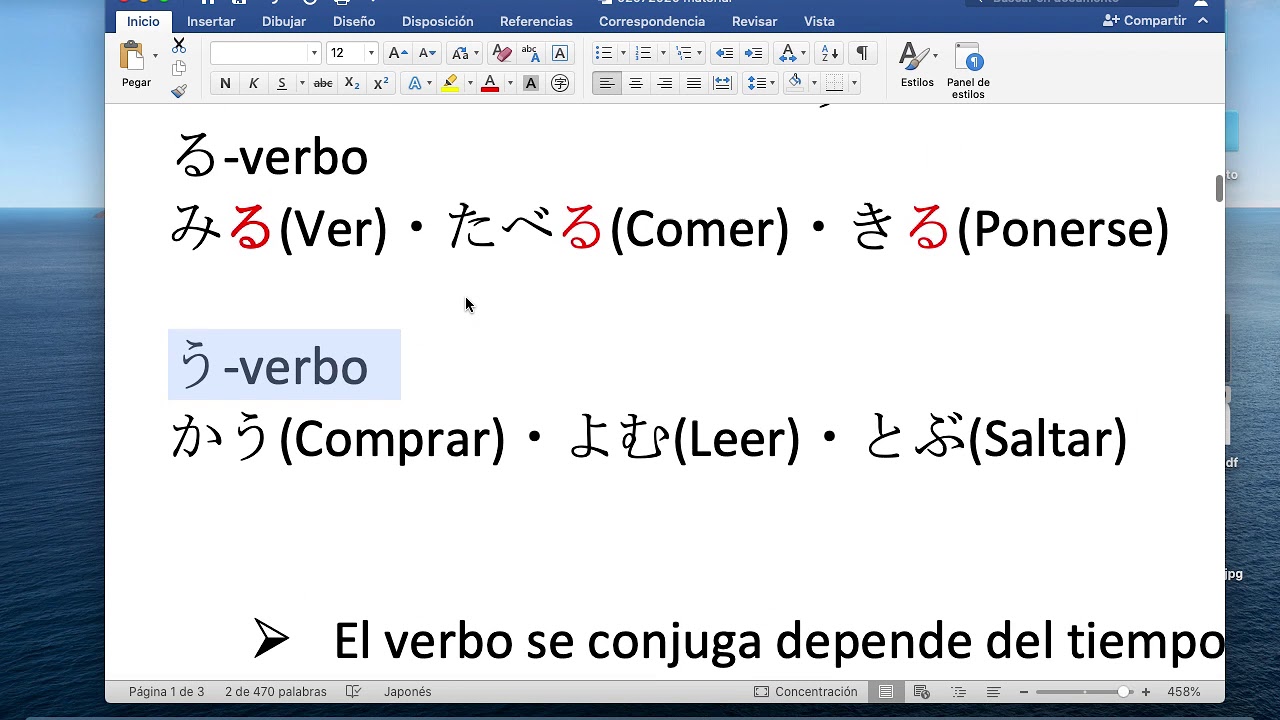The width and height of the screenshot is (1280, 720).
Task: Set centered text alignment
Action: [x=635, y=83]
